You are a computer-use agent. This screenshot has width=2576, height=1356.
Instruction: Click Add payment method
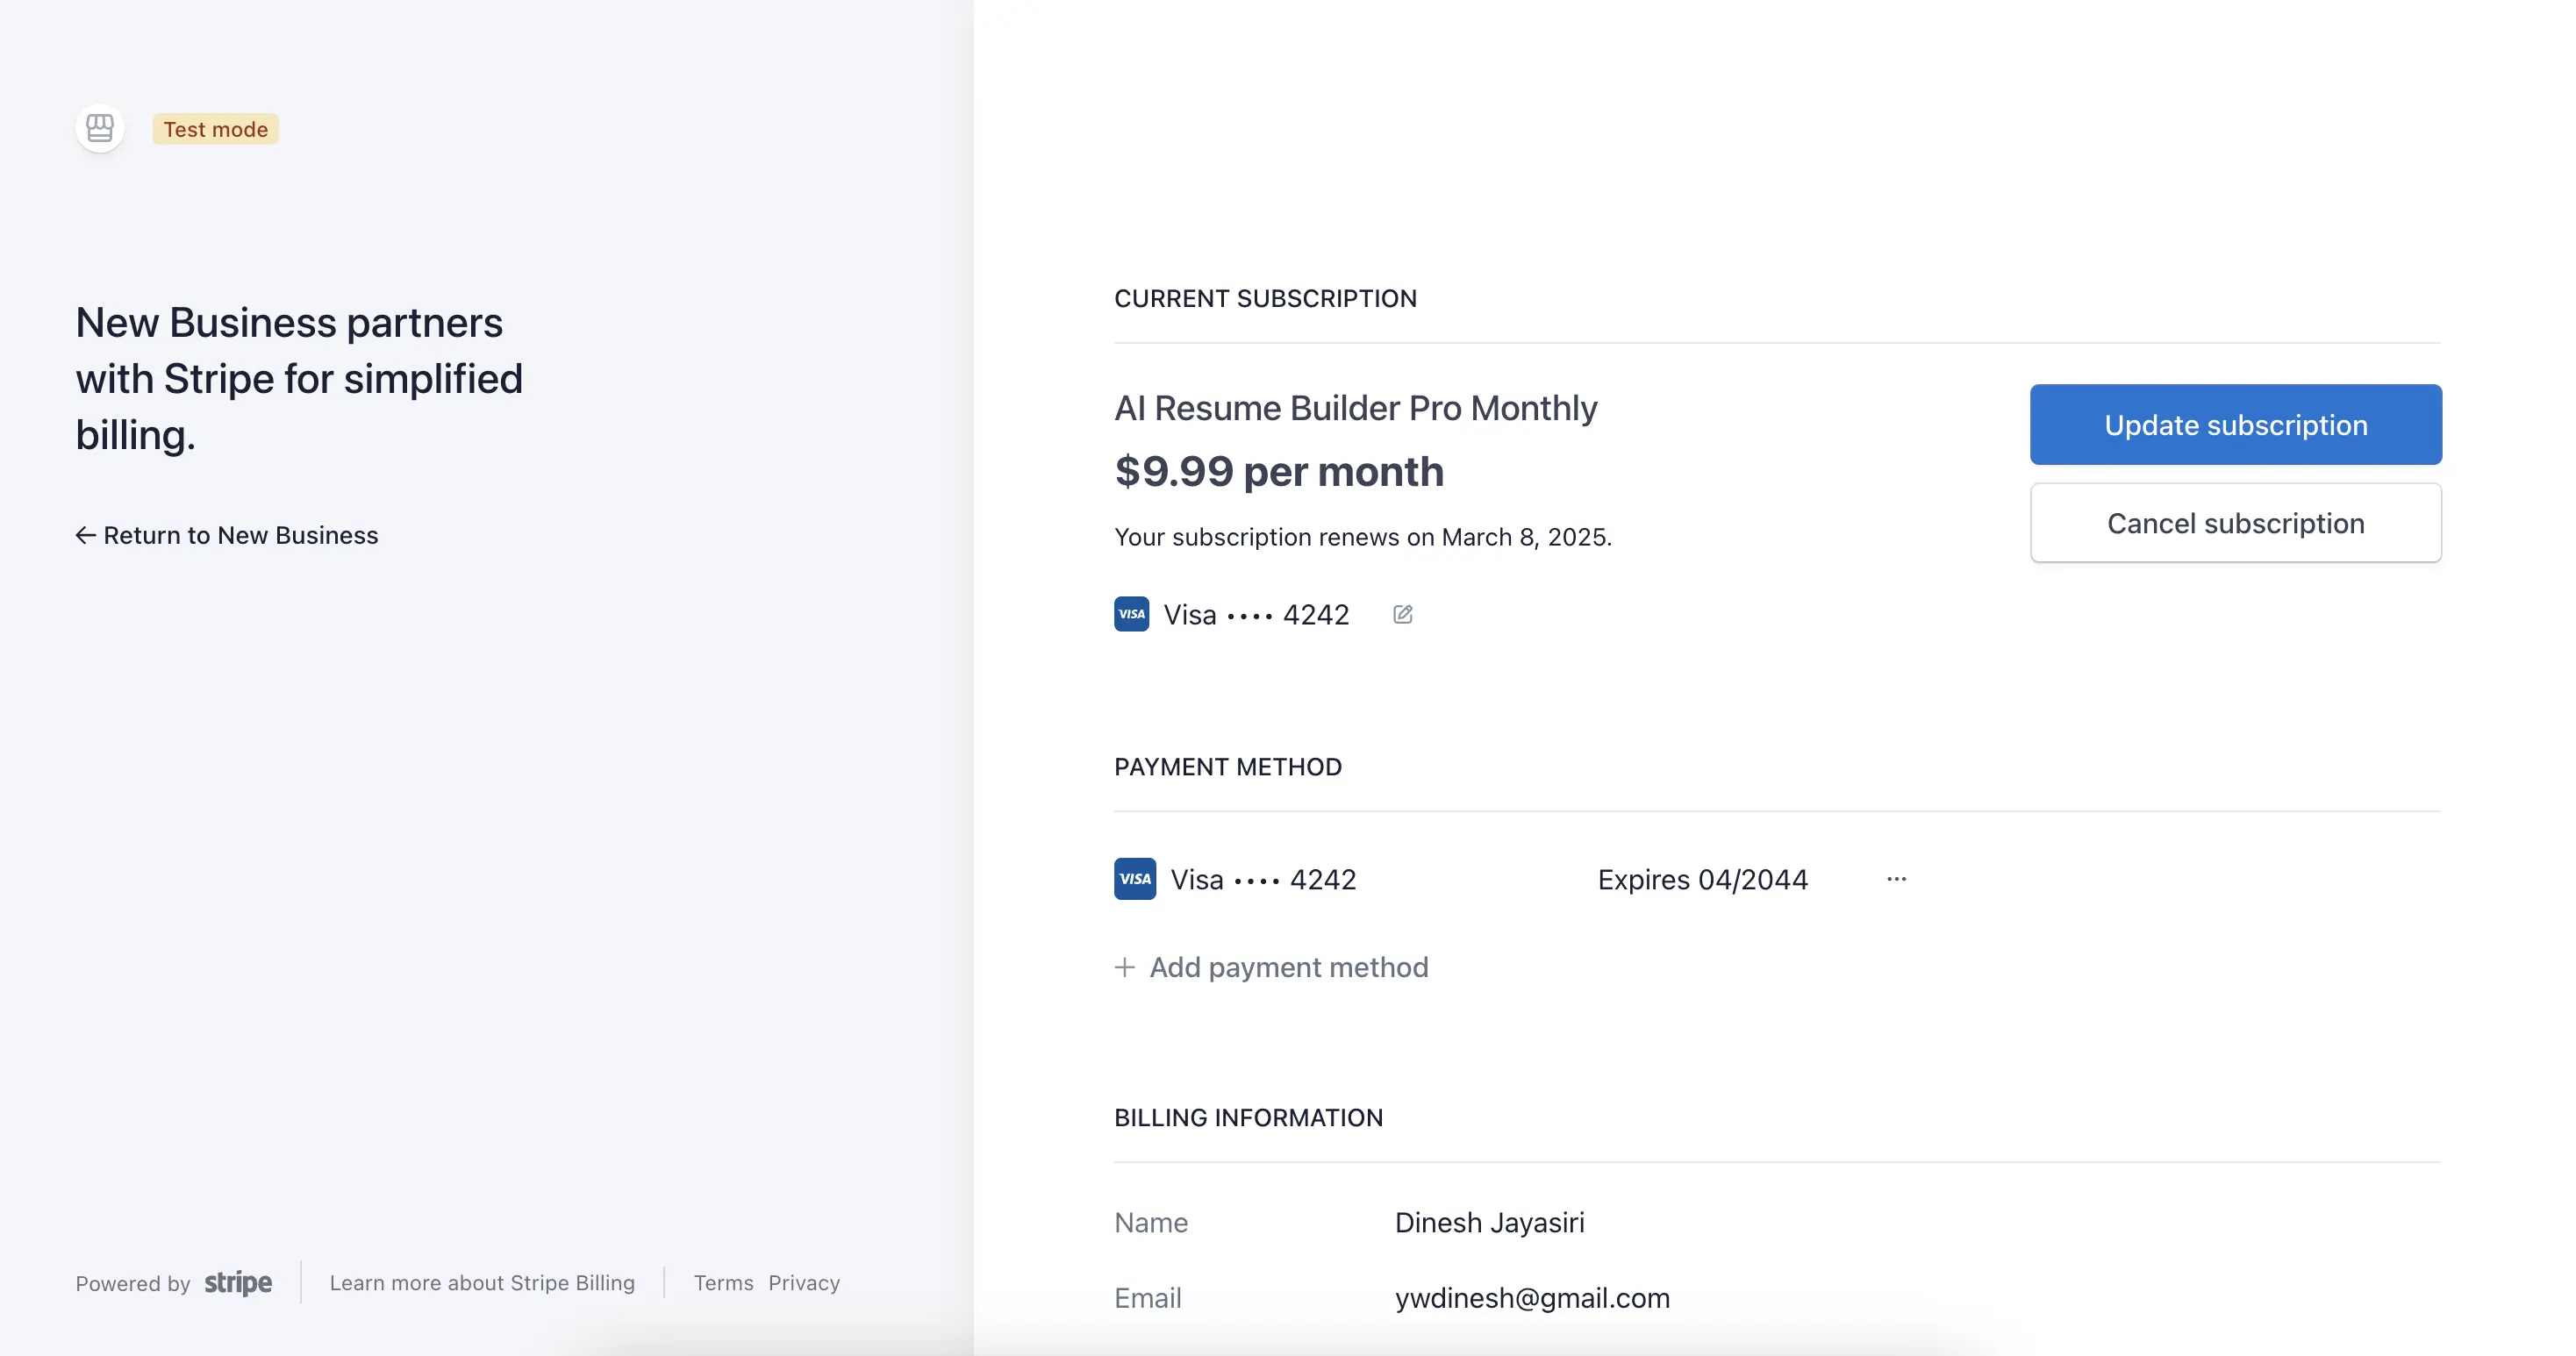click(x=1272, y=967)
